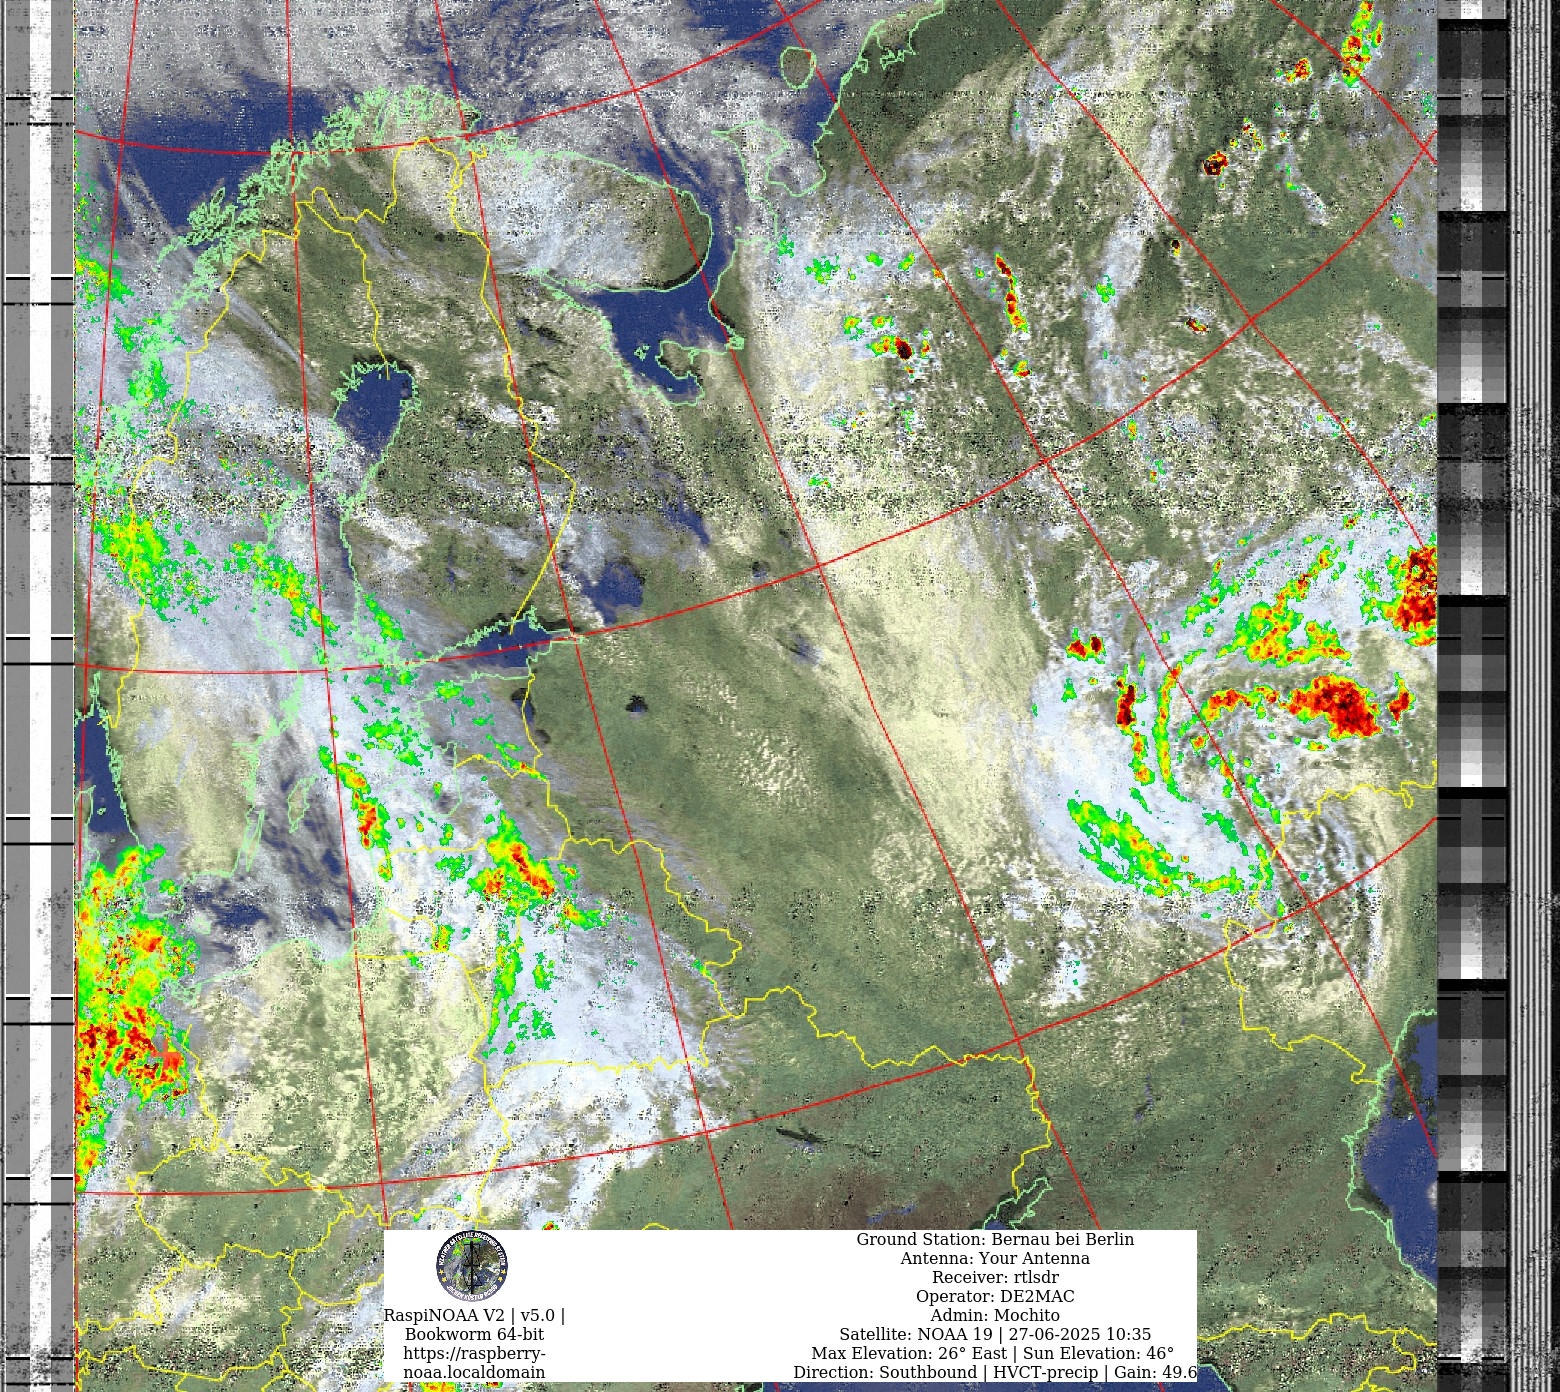The image size is (1560, 1392).
Task: Click the RaspiNOAA round logo emblem
Action: coord(472,1267)
